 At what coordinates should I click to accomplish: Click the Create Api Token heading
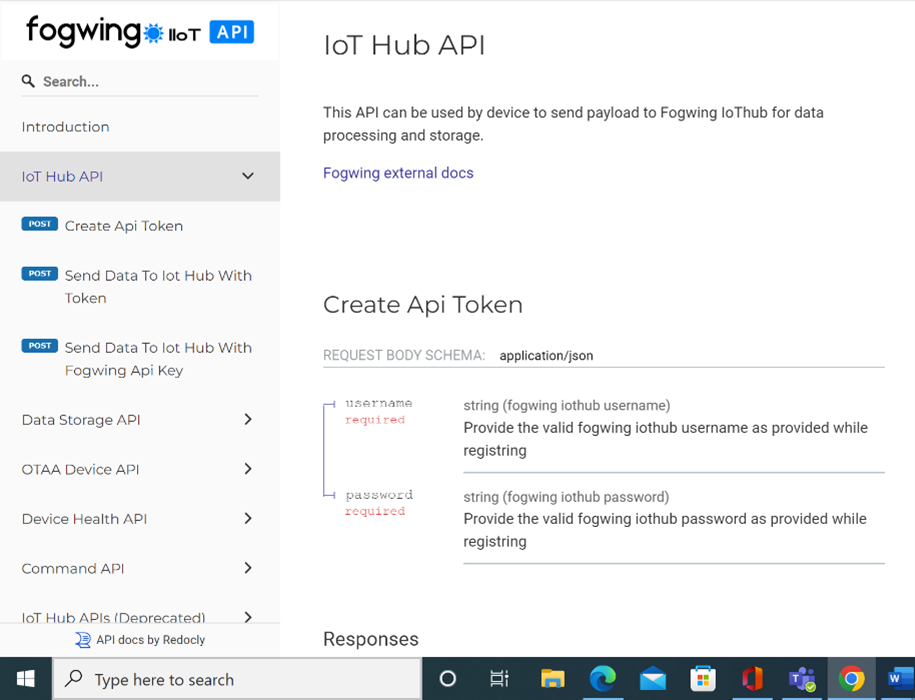(423, 305)
